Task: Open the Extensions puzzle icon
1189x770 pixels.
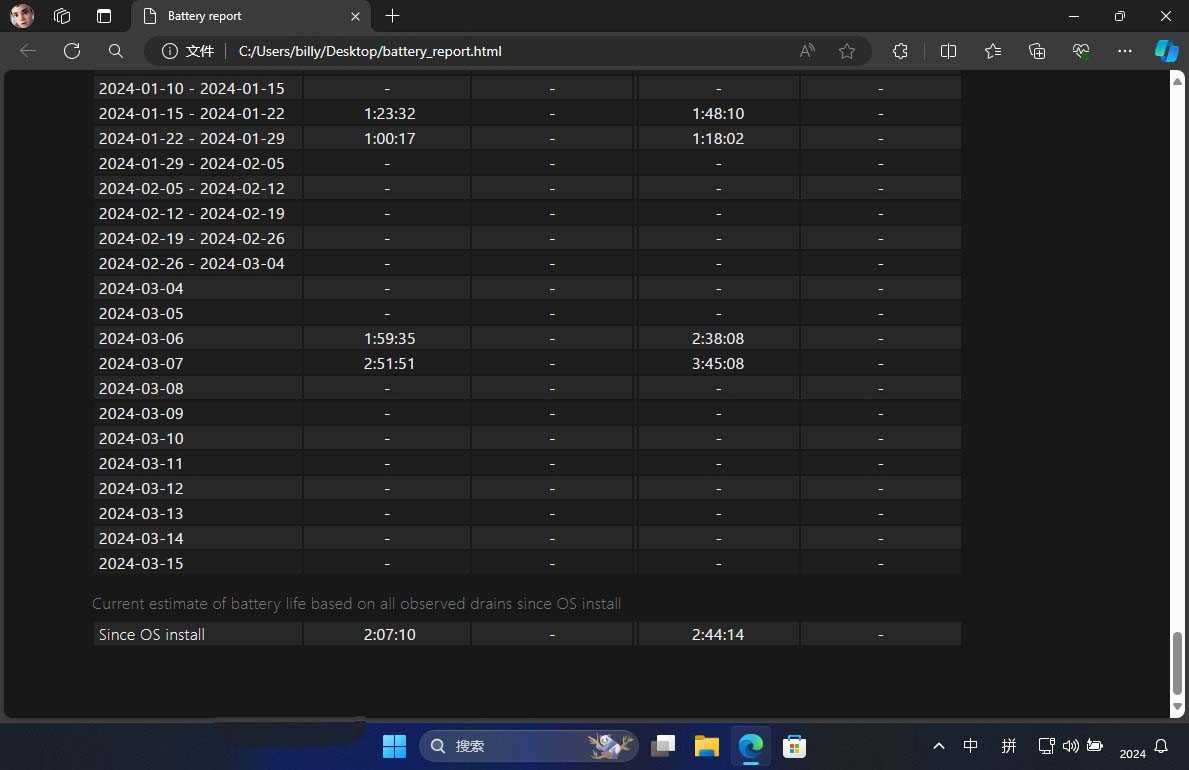Action: click(x=900, y=51)
